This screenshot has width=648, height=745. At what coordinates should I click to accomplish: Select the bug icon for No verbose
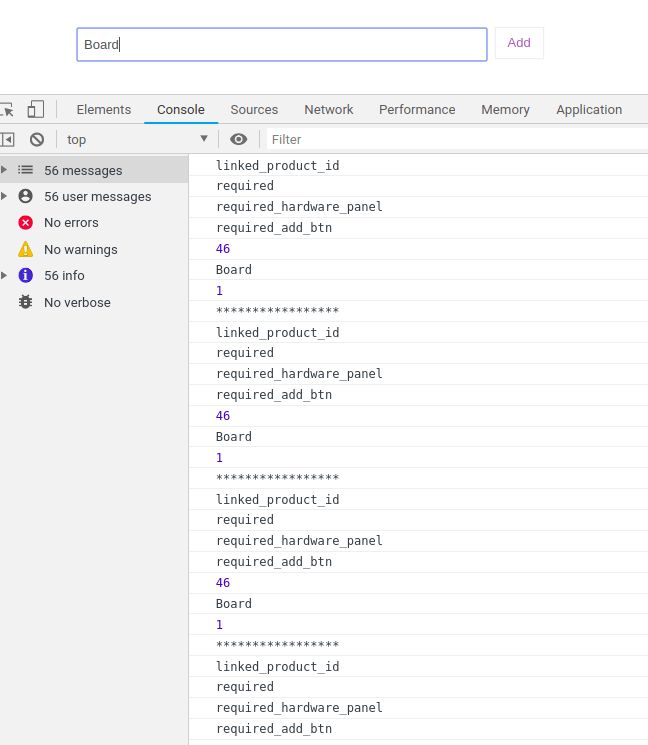click(26, 302)
